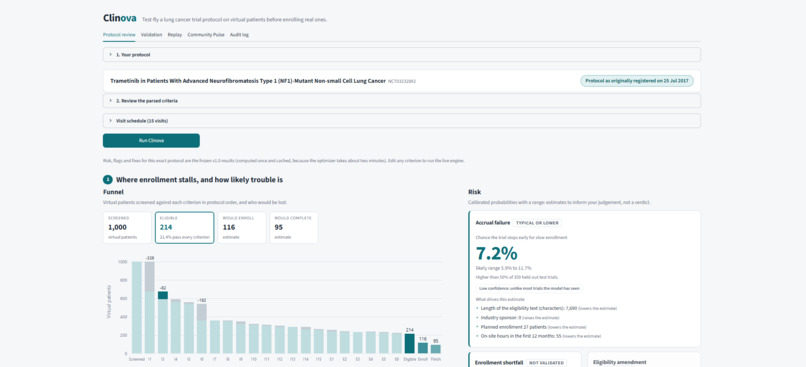Screen dimensions: 806x367
Task: Open the Audit log tab
Action: [240, 35]
